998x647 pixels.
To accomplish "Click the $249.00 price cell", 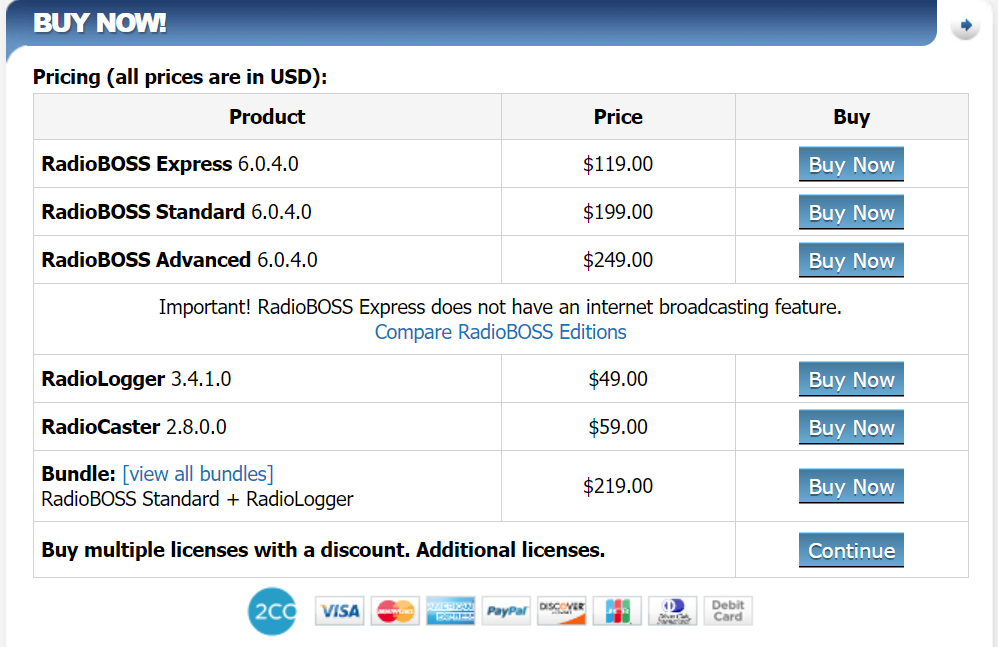I will [618, 260].
